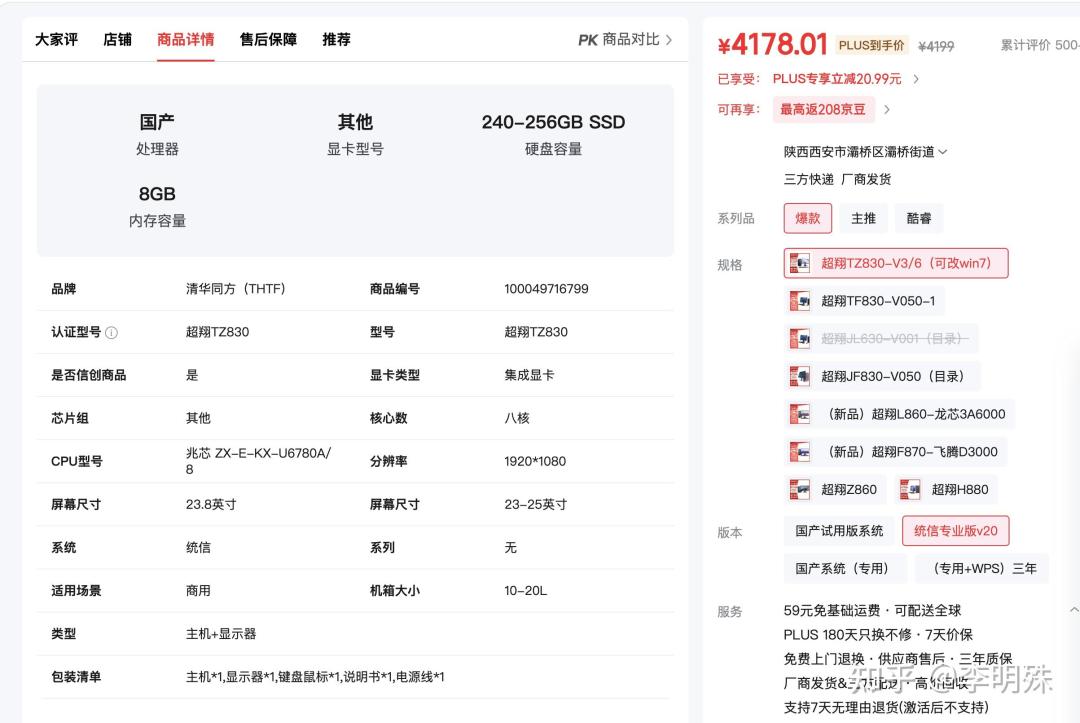Image resolution: width=1080 pixels, height=723 pixels.
Task: Click CPU model 兆芯 ZX-E-KX-U6780A/8
Action: [258, 461]
